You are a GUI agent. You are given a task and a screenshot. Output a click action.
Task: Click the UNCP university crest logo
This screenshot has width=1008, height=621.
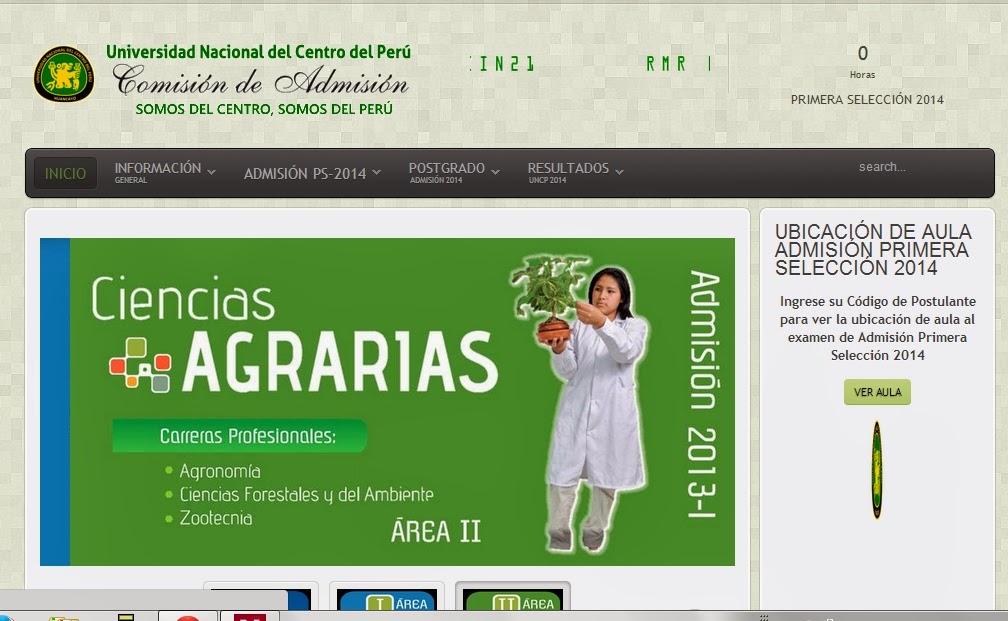(64, 74)
